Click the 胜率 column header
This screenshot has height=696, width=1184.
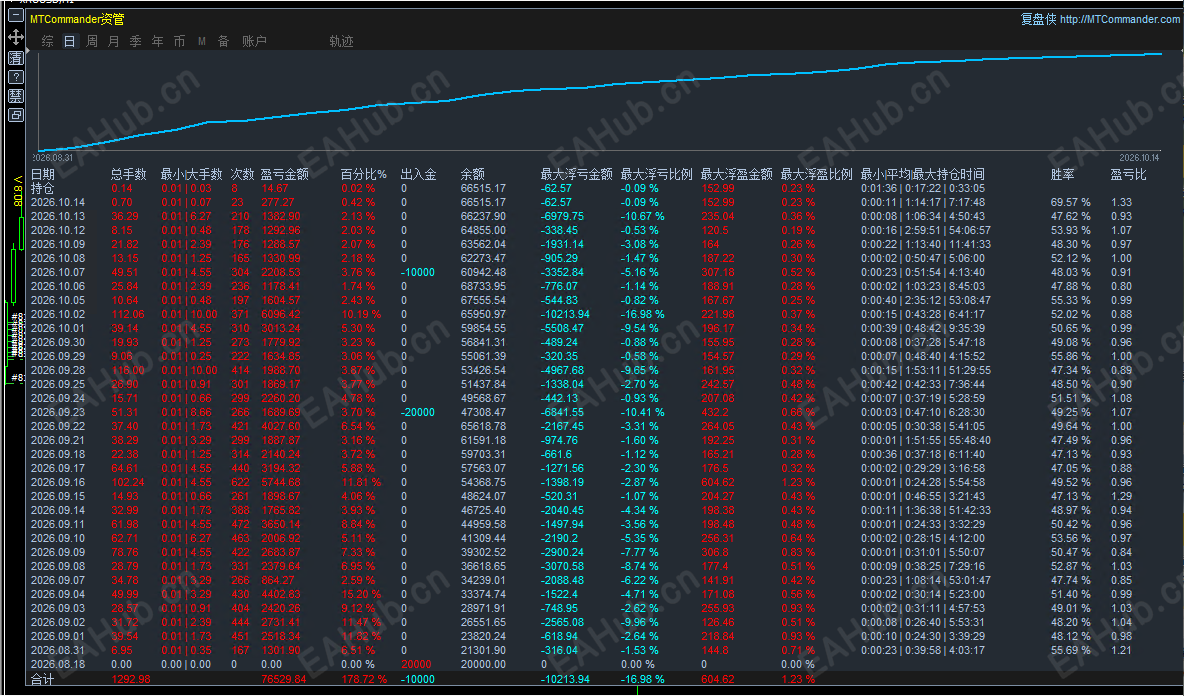1062,174
